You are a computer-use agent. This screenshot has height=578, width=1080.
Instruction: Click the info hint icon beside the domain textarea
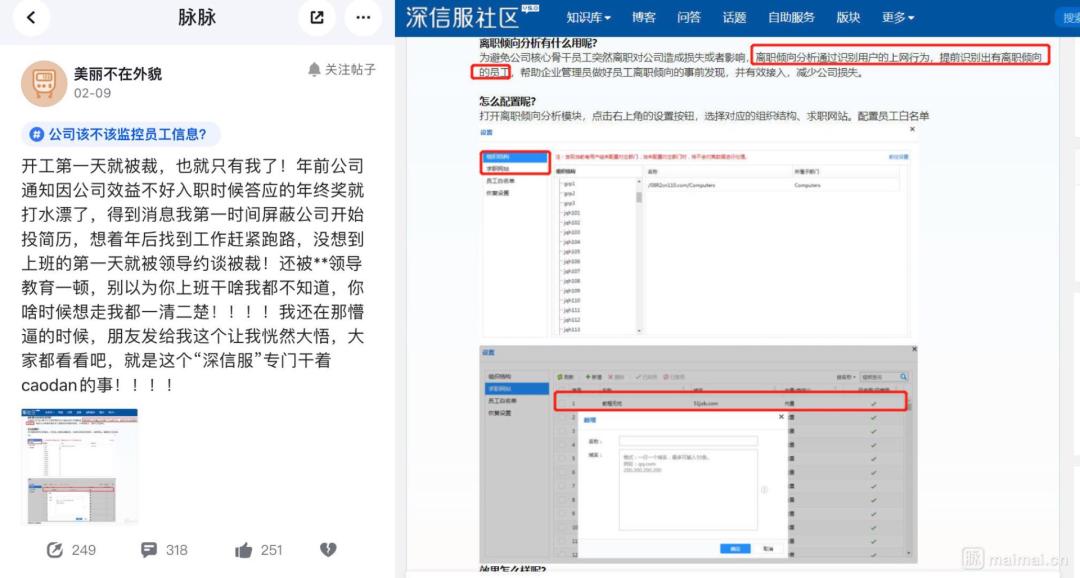coord(764,490)
